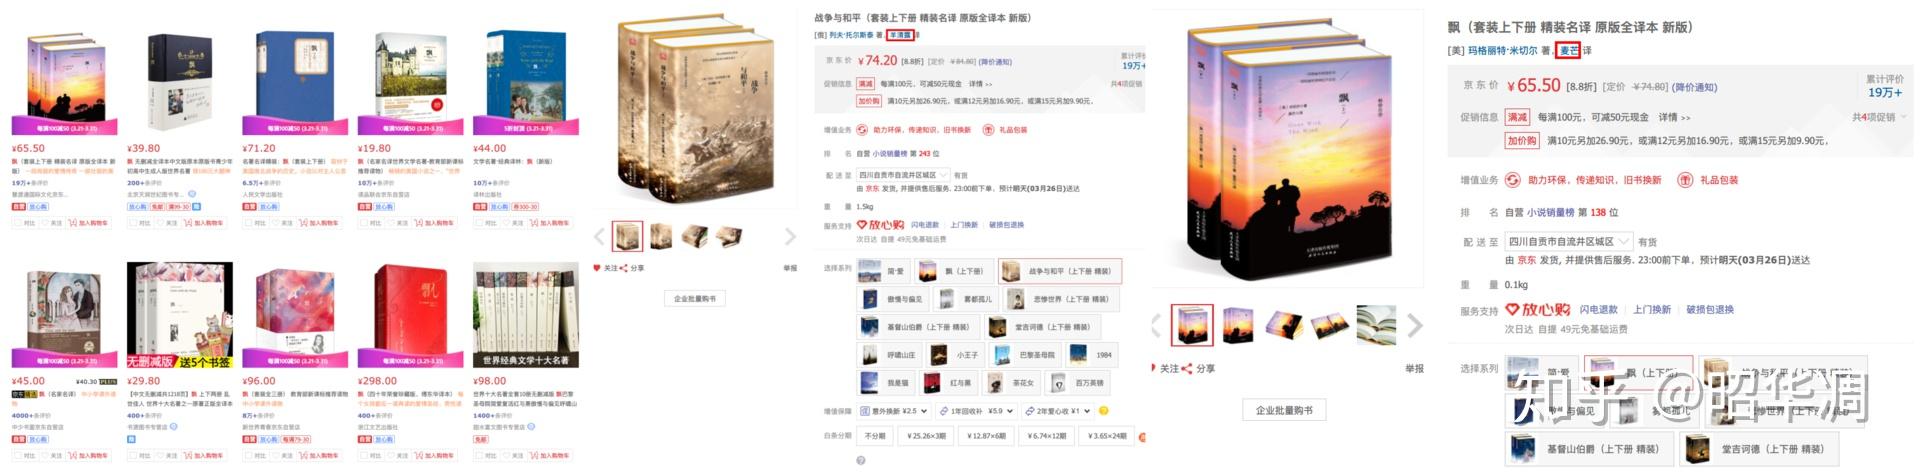The image size is (1920, 476).
Task: Click heart 关注 icon under War and Peace image
Action: (x=597, y=268)
